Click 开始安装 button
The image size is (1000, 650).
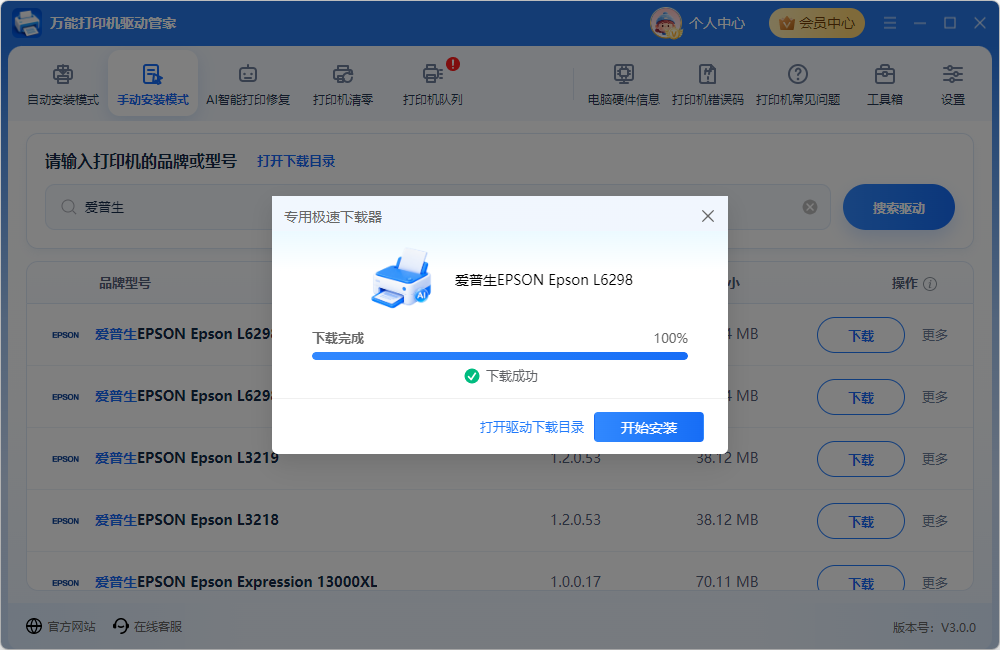pos(649,427)
